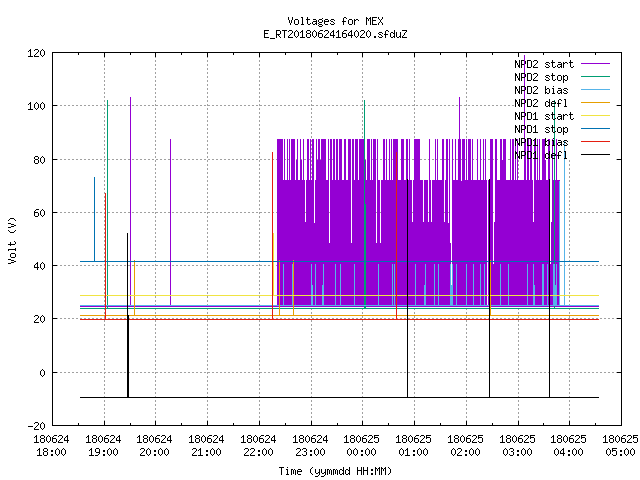Click the black NPD1 defl legend line
Image resolution: width=640 pixels, height=480 pixels.
(595, 155)
